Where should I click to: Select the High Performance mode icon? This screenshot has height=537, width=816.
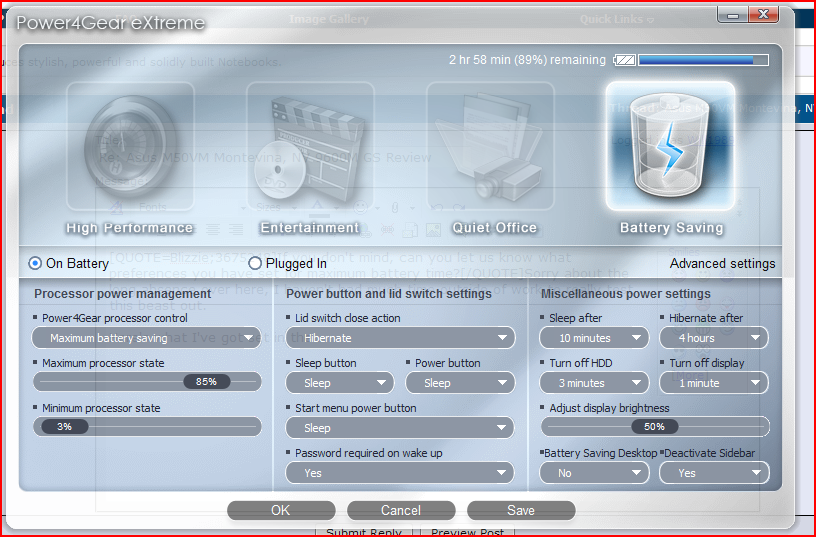point(130,146)
